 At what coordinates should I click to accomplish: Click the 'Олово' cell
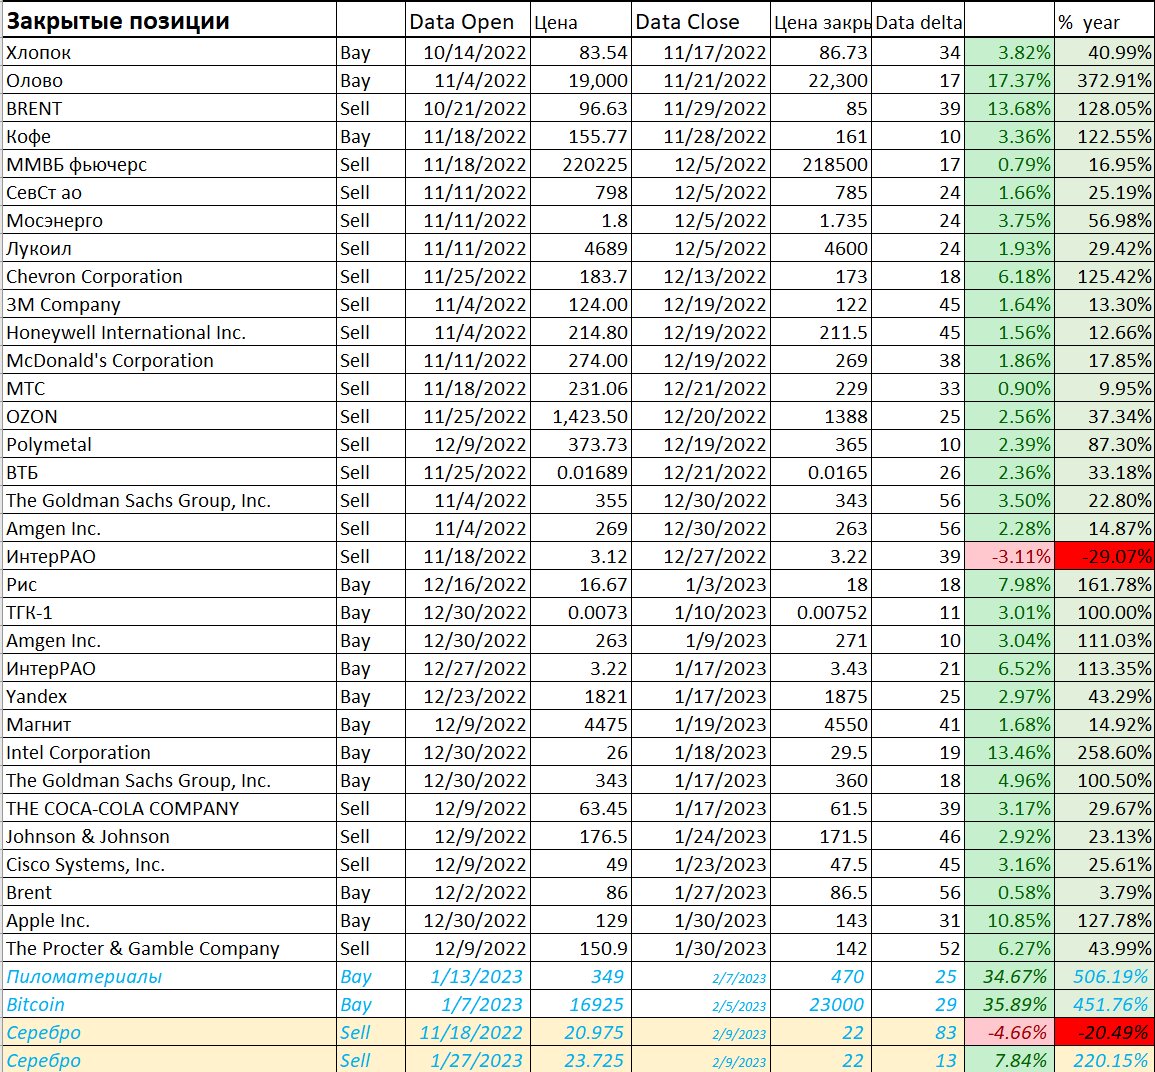169,80
